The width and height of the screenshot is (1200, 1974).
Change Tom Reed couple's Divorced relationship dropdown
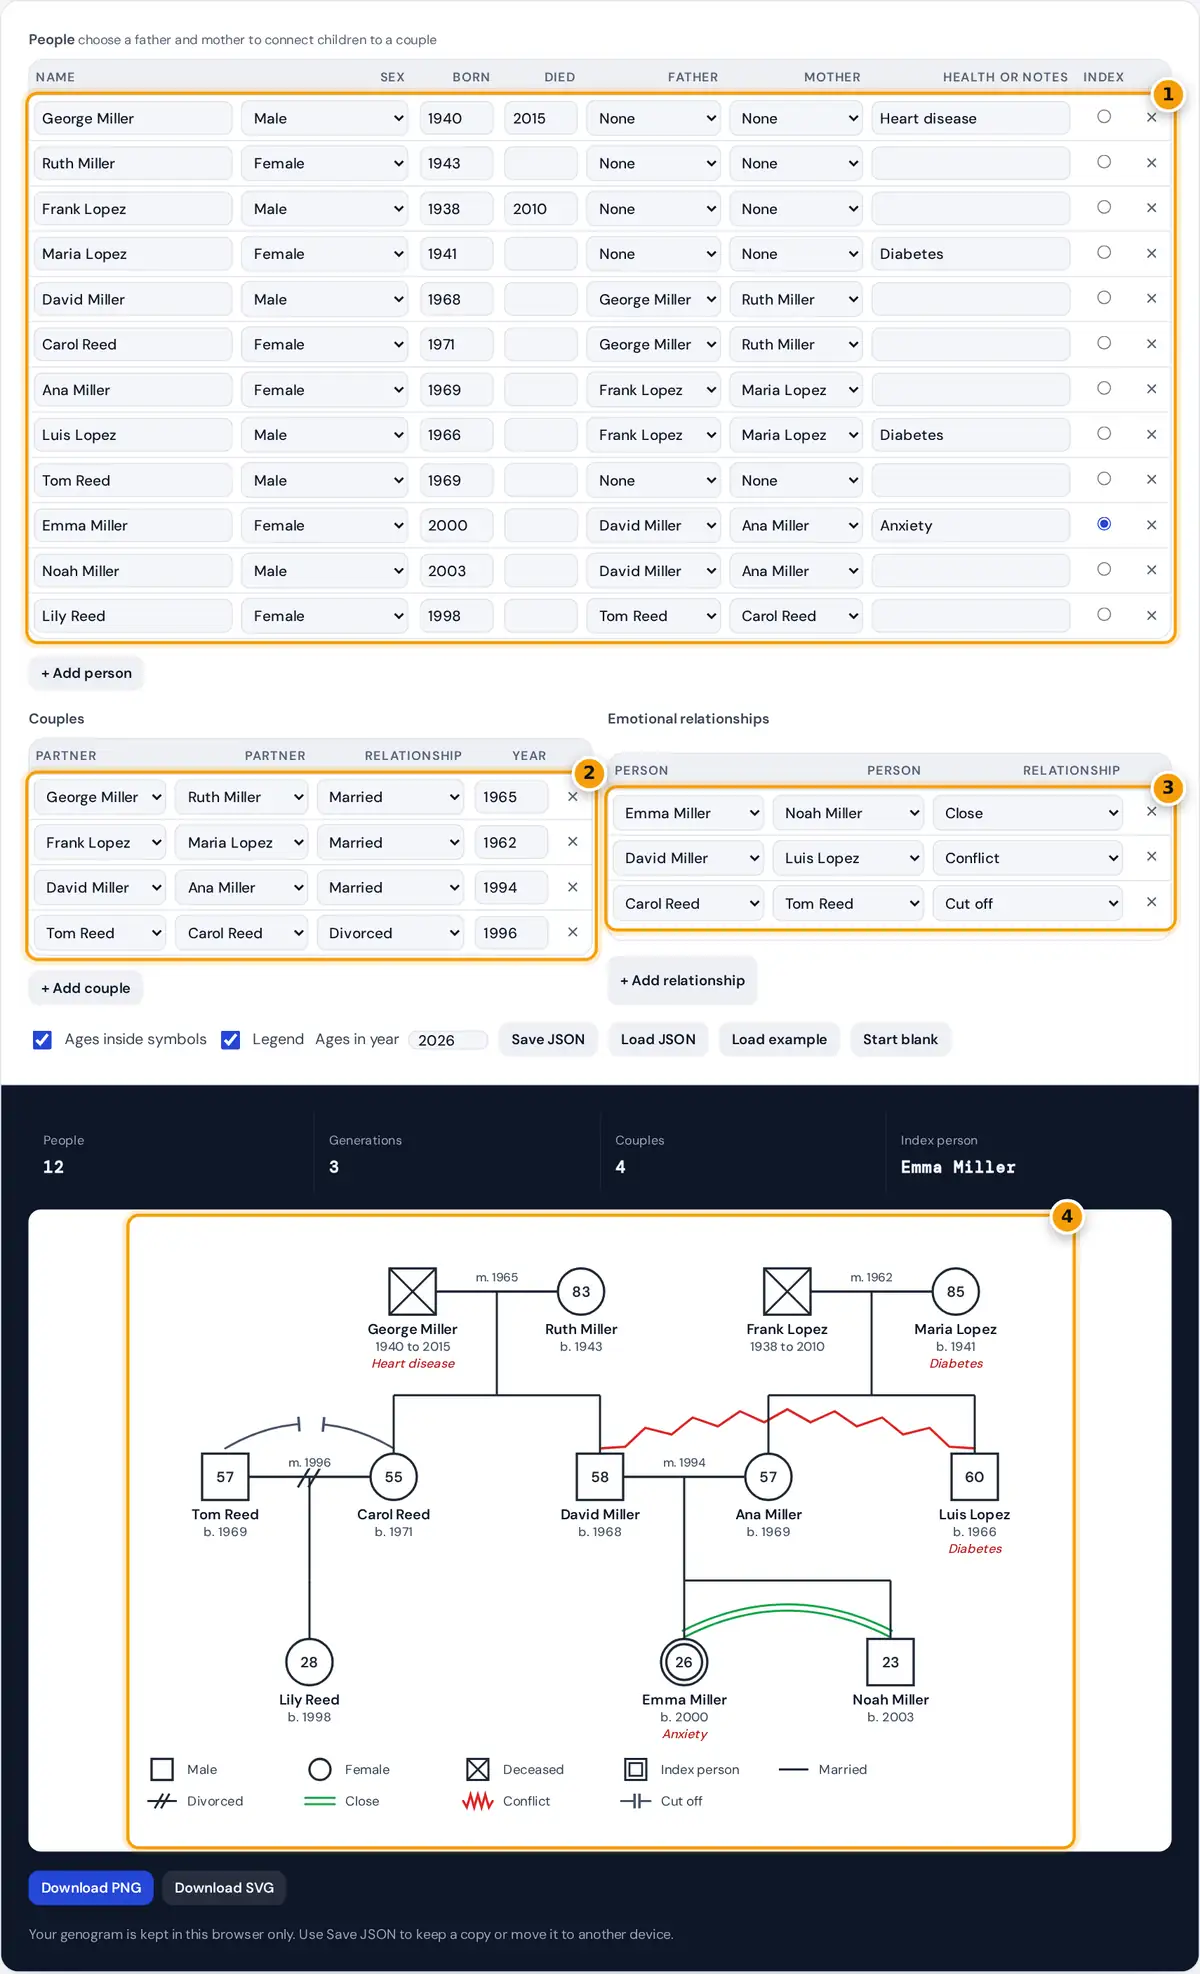click(x=391, y=933)
